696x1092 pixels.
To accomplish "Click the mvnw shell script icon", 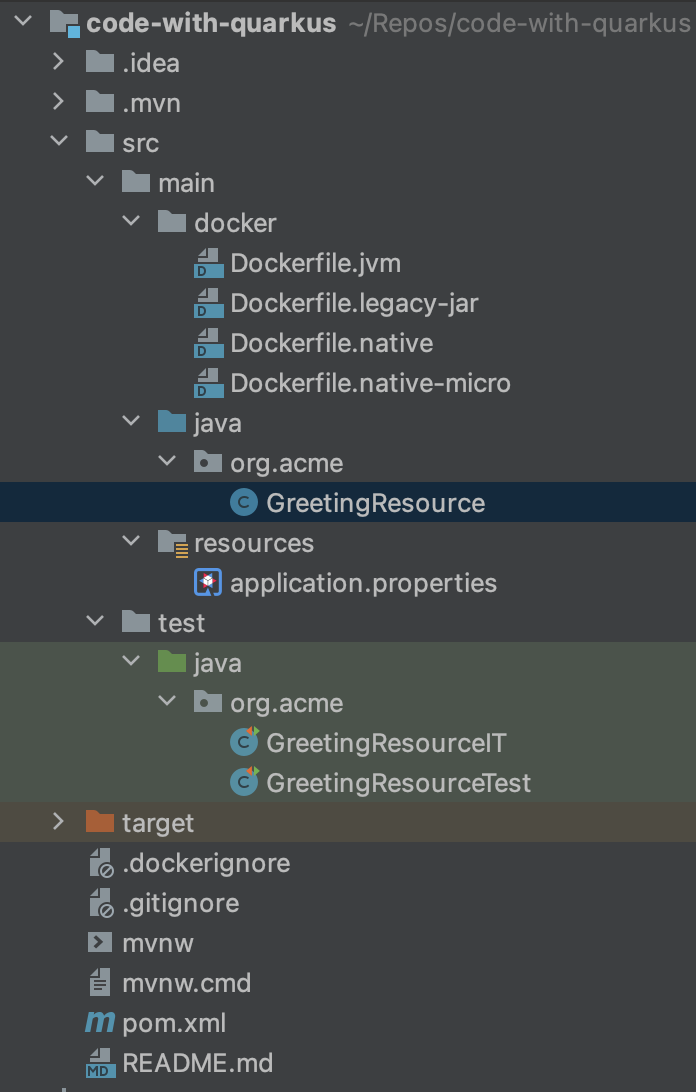I will pyautogui.click(x=100, y=942).
